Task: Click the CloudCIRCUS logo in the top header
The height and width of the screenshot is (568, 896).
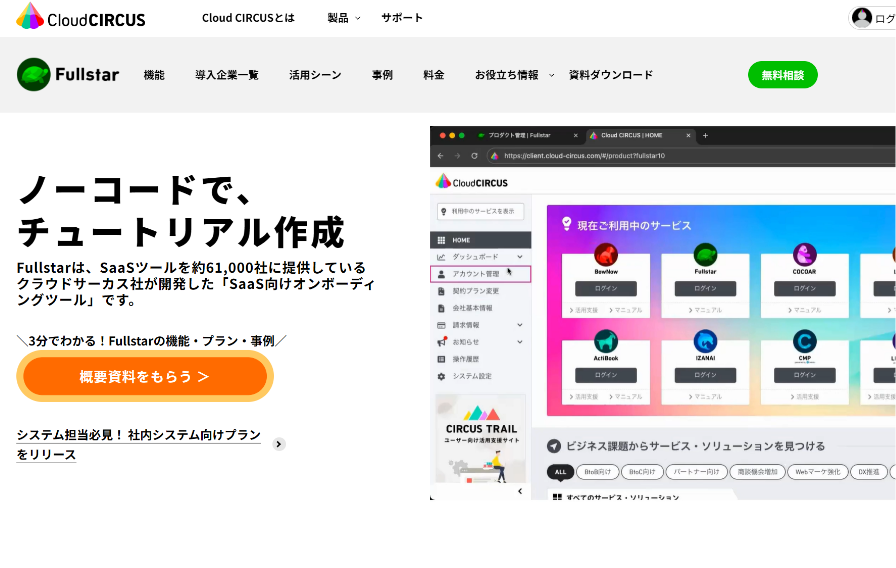Action: point(80,17)
